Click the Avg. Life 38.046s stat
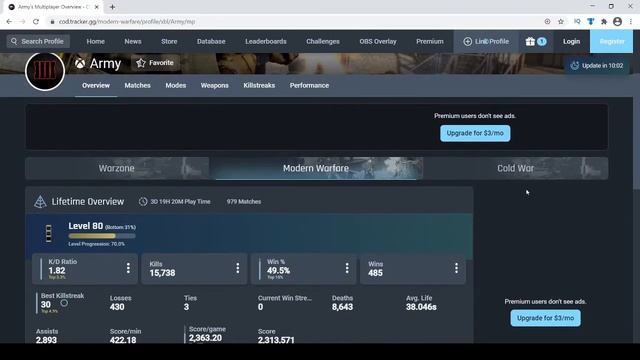Image resolution: width=640 pixels, height=360 pixels. click(421, 303)
